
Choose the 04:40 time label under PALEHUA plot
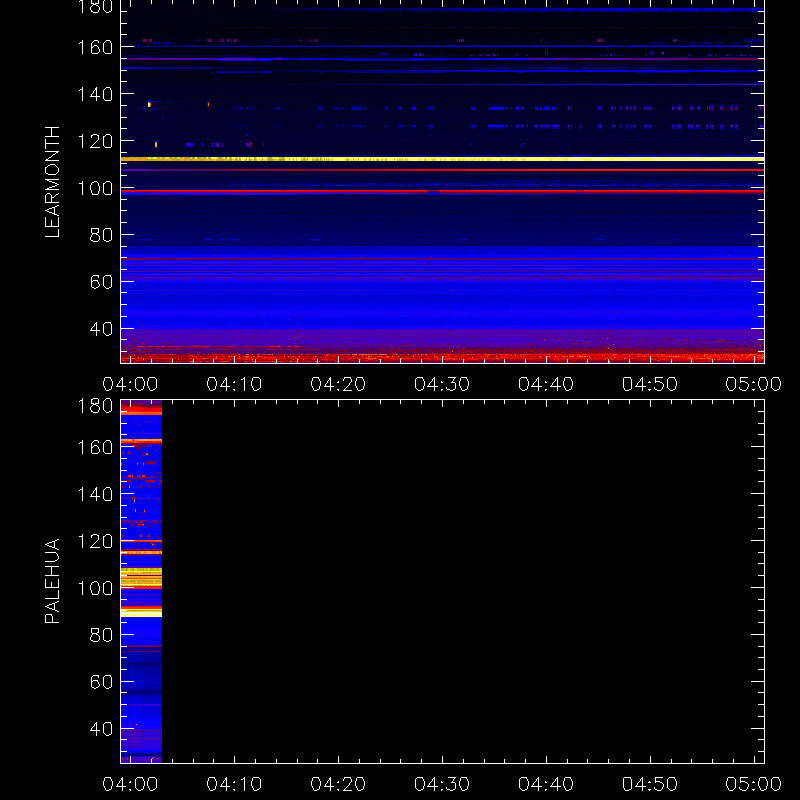(x=546, y=784)
